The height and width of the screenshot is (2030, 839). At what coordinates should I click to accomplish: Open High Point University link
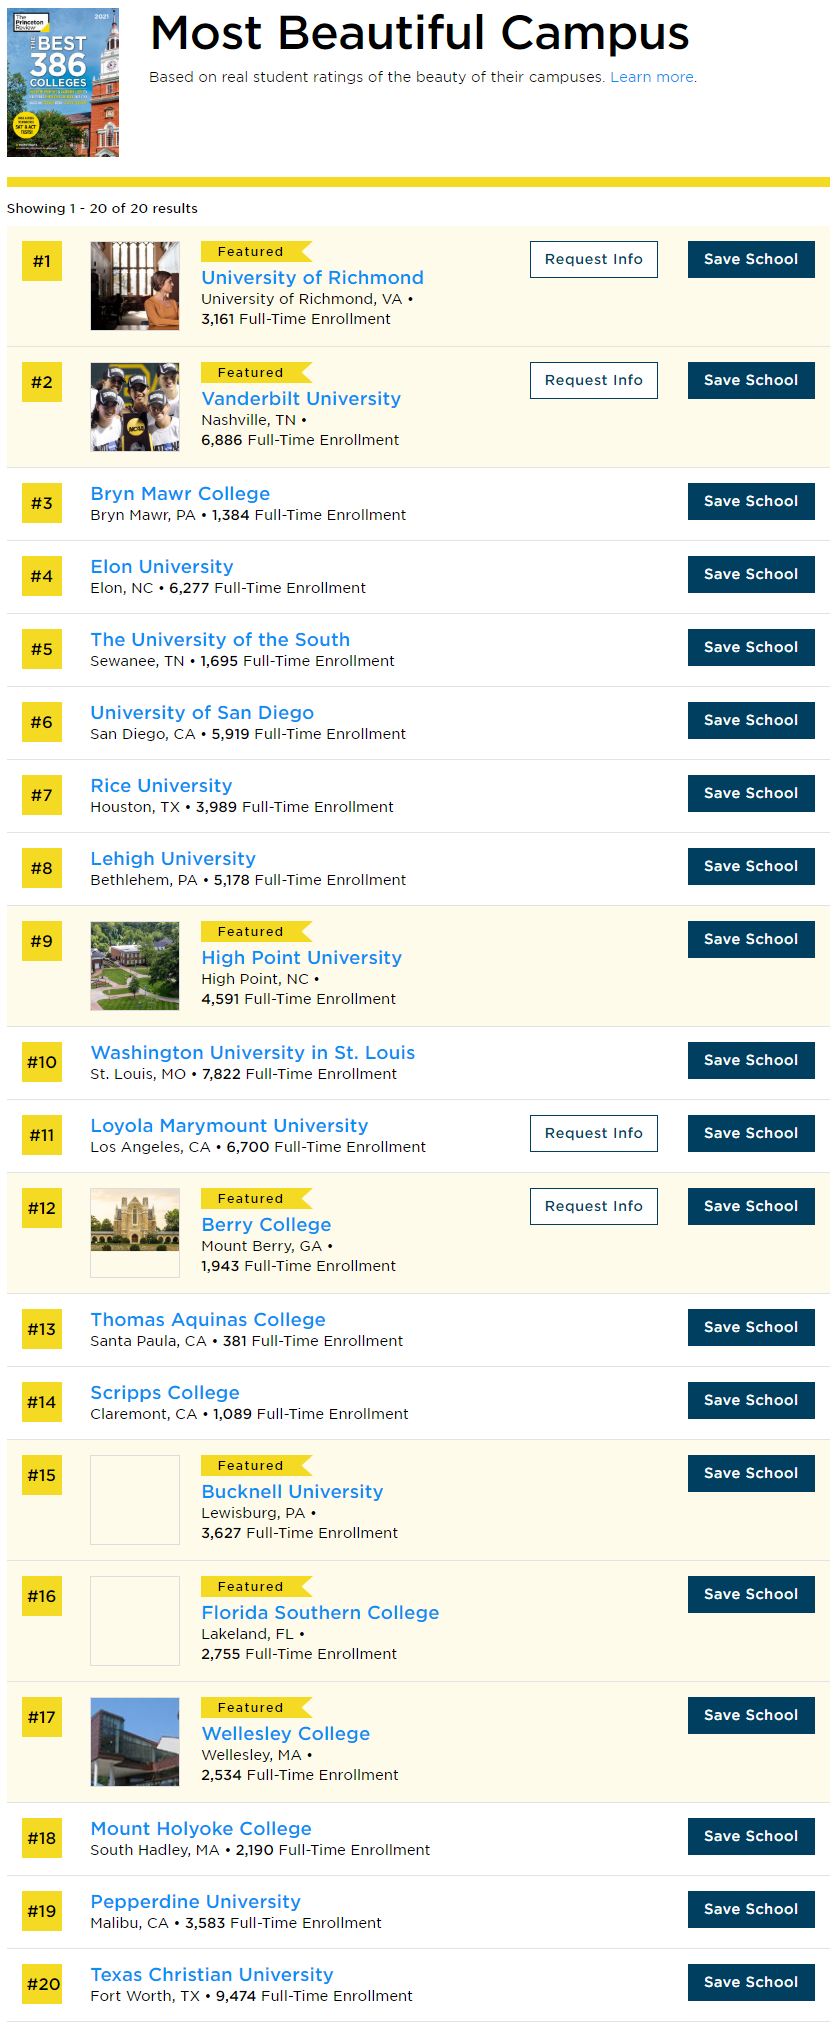coord(301,958)
